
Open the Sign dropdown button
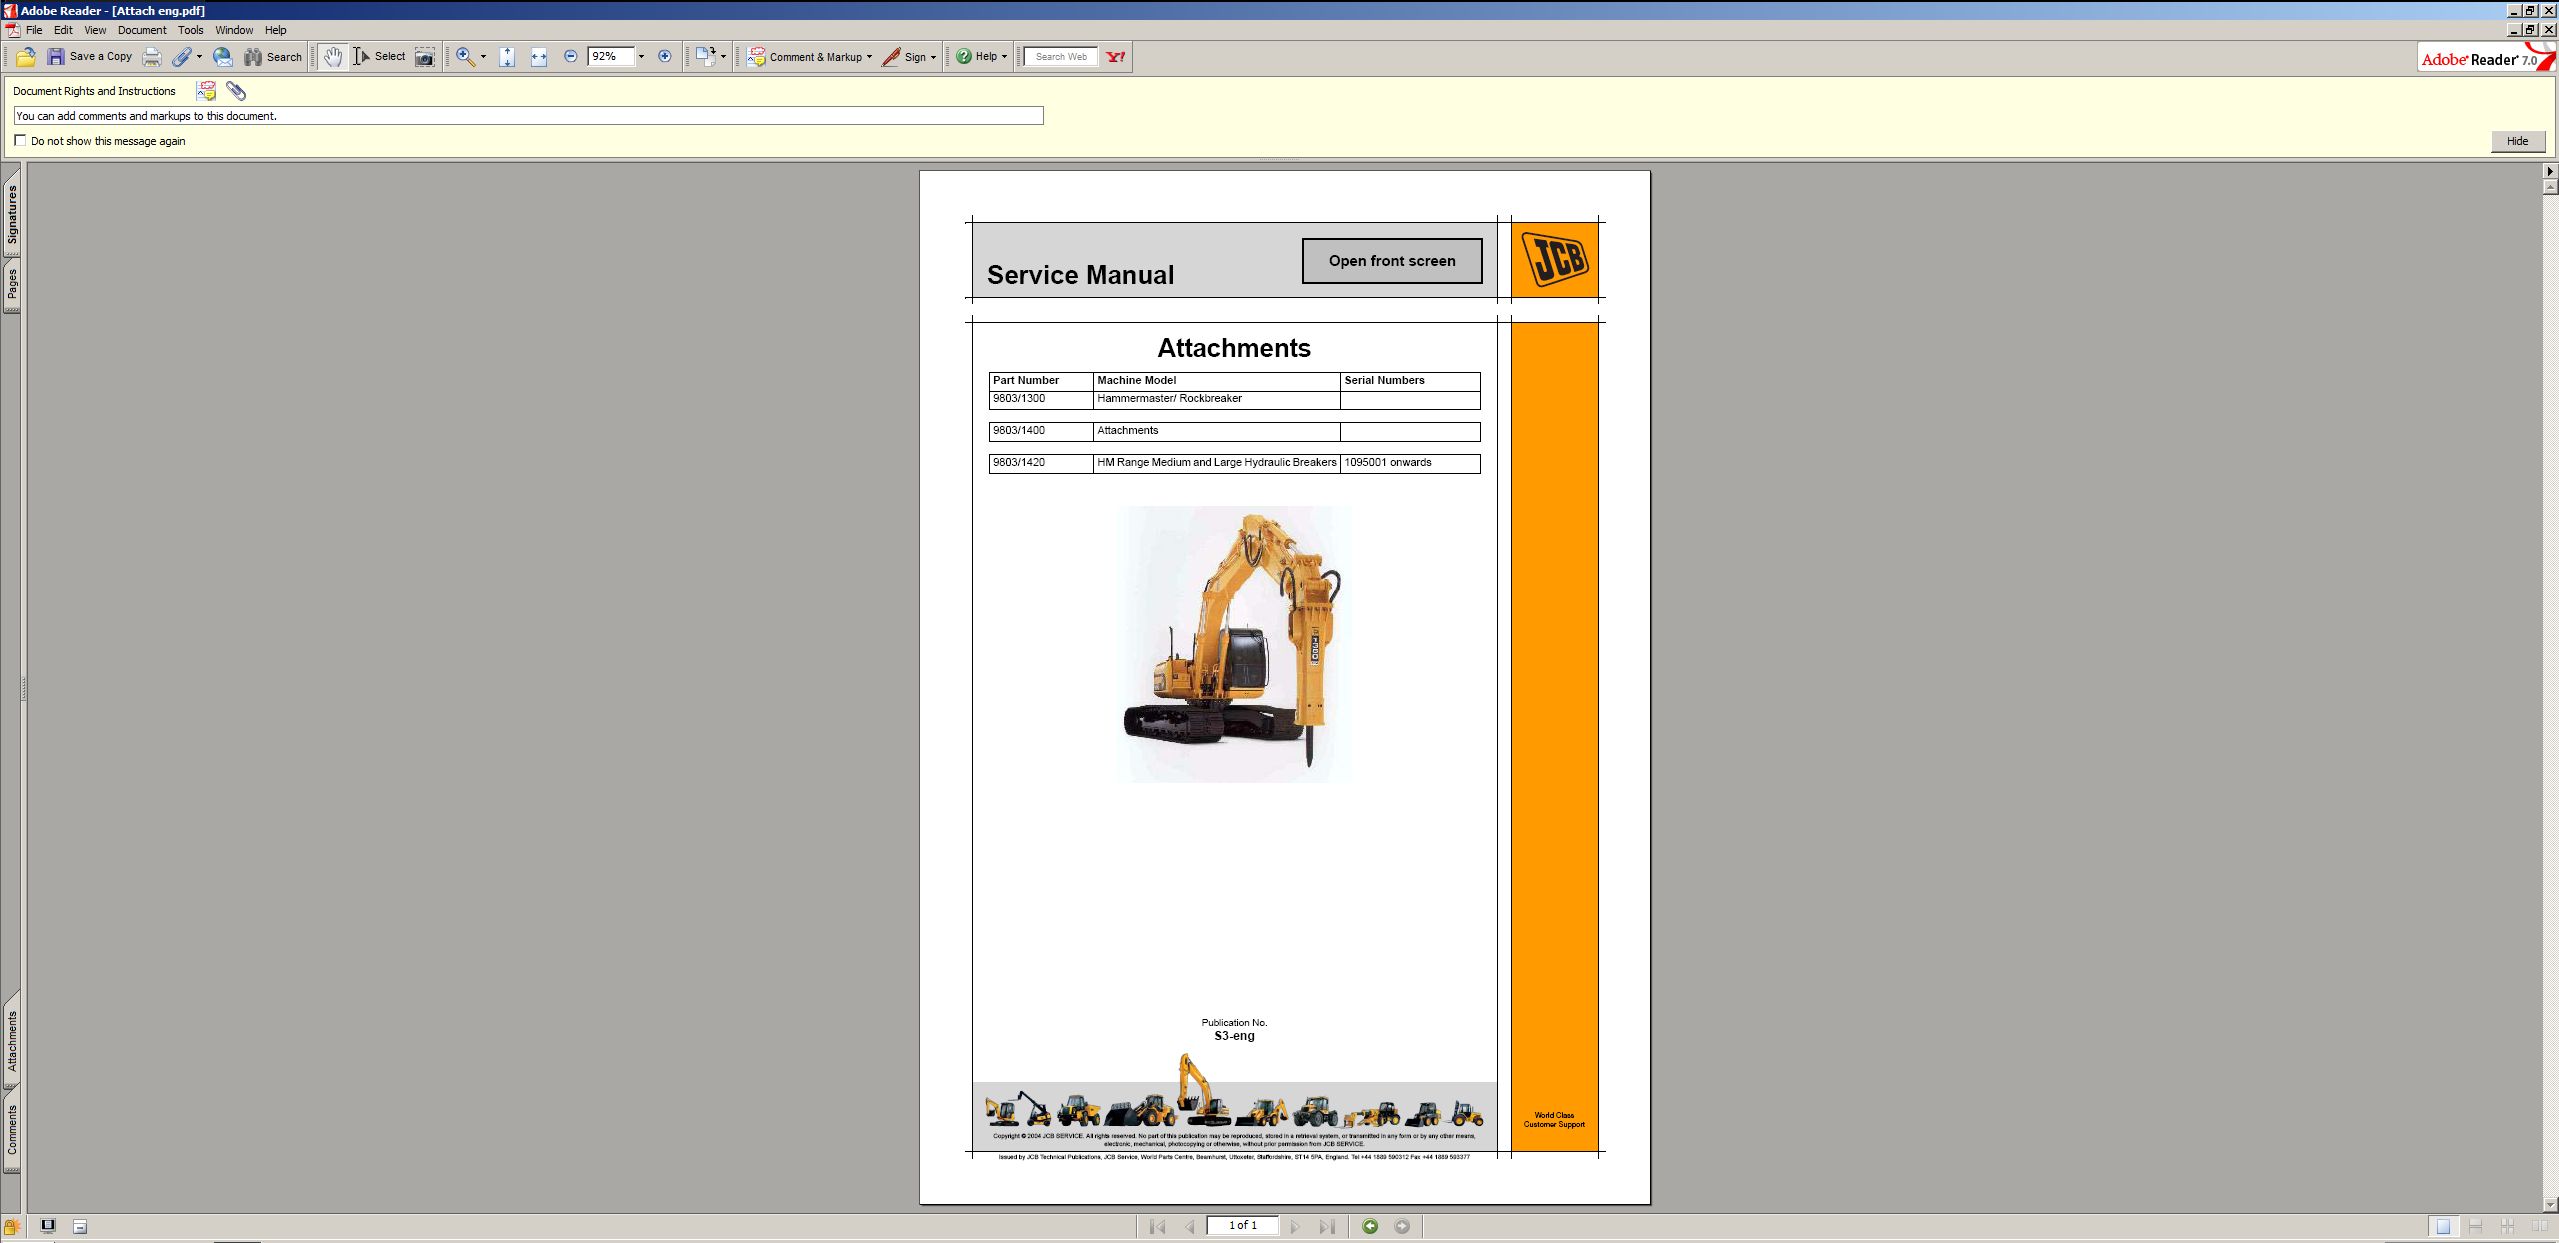(909, 57)
